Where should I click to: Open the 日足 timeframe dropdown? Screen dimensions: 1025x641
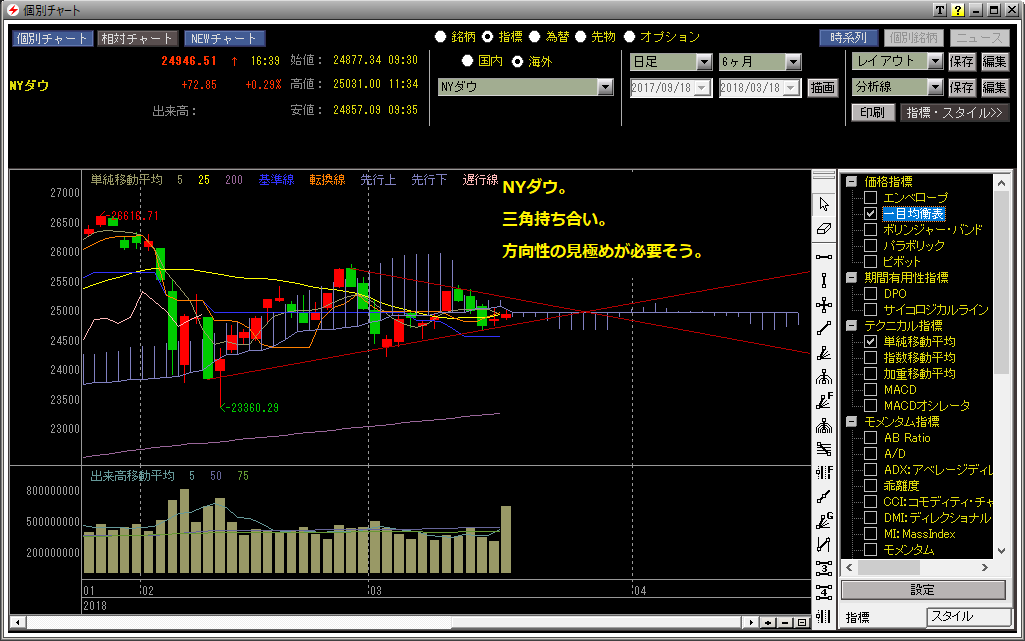coord(704,62)
